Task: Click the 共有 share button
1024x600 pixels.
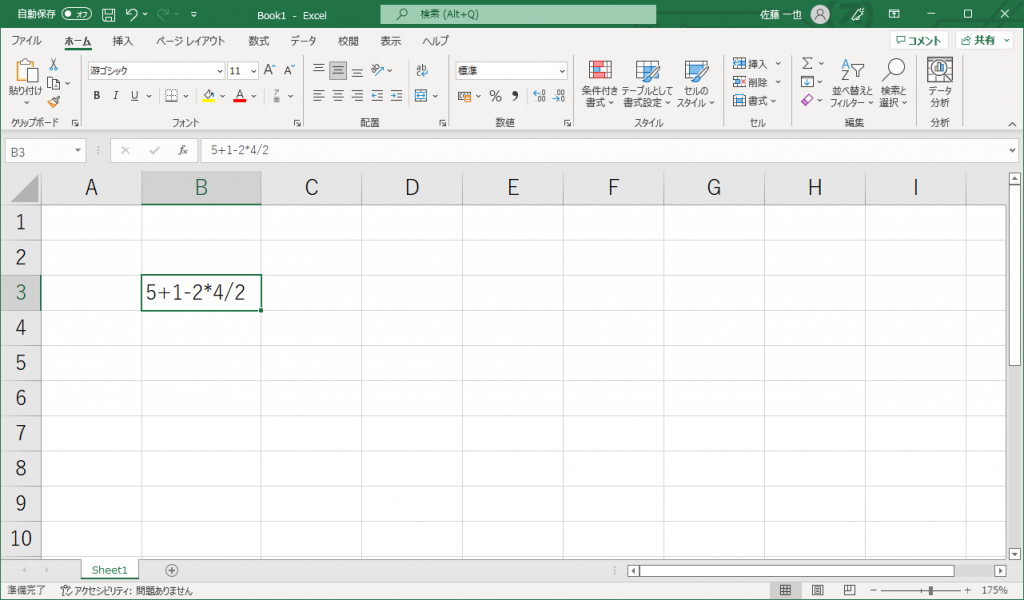Action: pyautogui.click(x=985, y=40)
